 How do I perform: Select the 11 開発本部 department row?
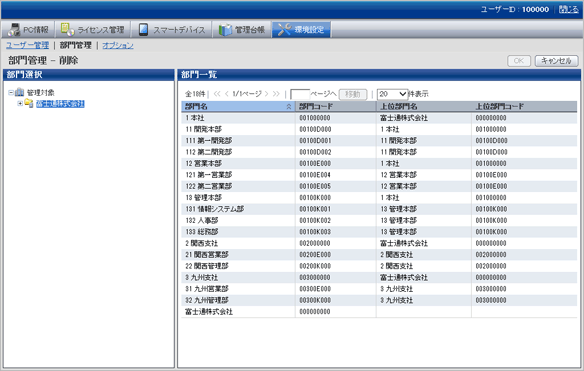pyautogui.click(x=379, y=129)
